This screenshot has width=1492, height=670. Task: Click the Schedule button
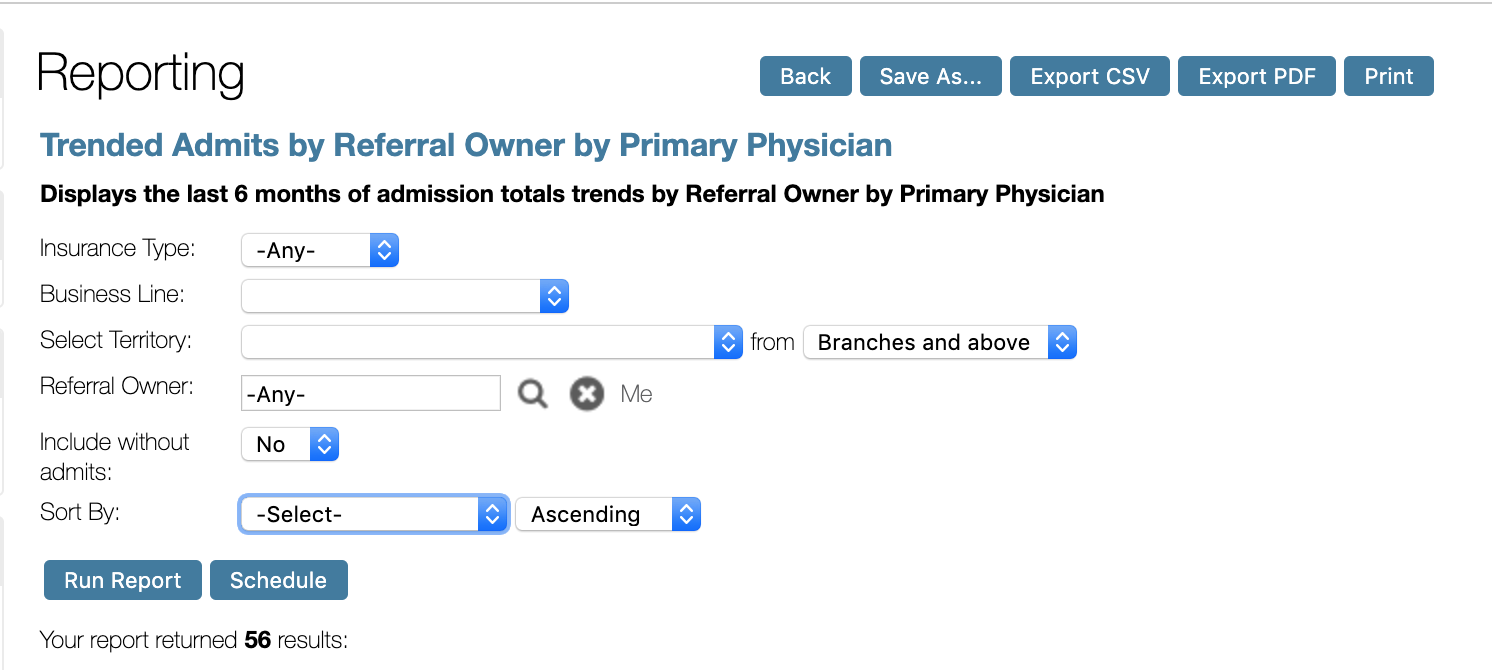click(279, 580)
